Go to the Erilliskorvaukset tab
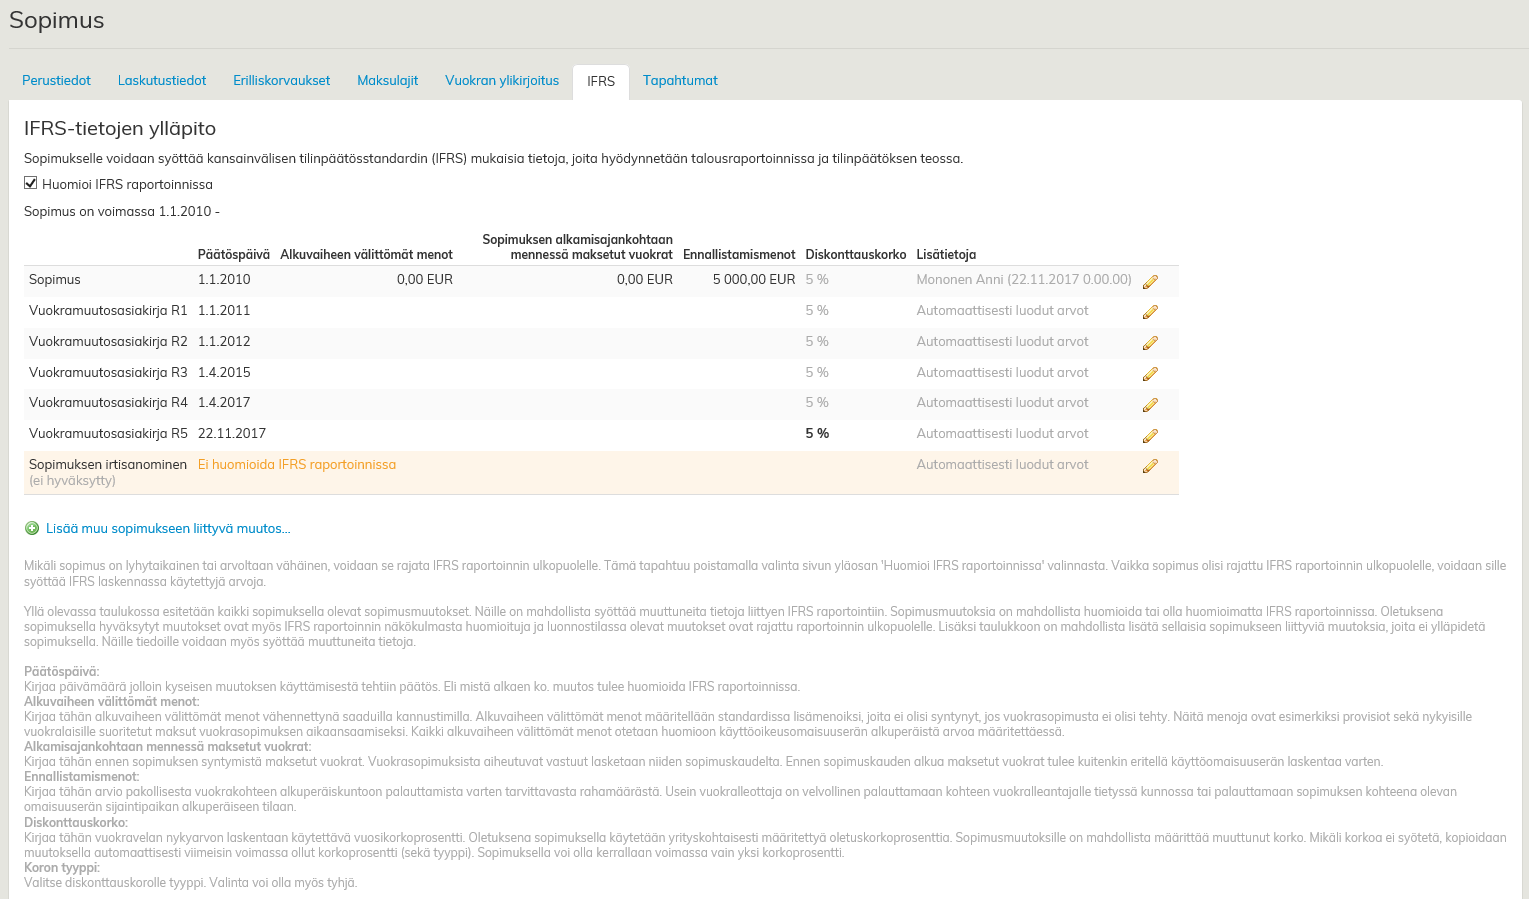 tap(281, 81)
